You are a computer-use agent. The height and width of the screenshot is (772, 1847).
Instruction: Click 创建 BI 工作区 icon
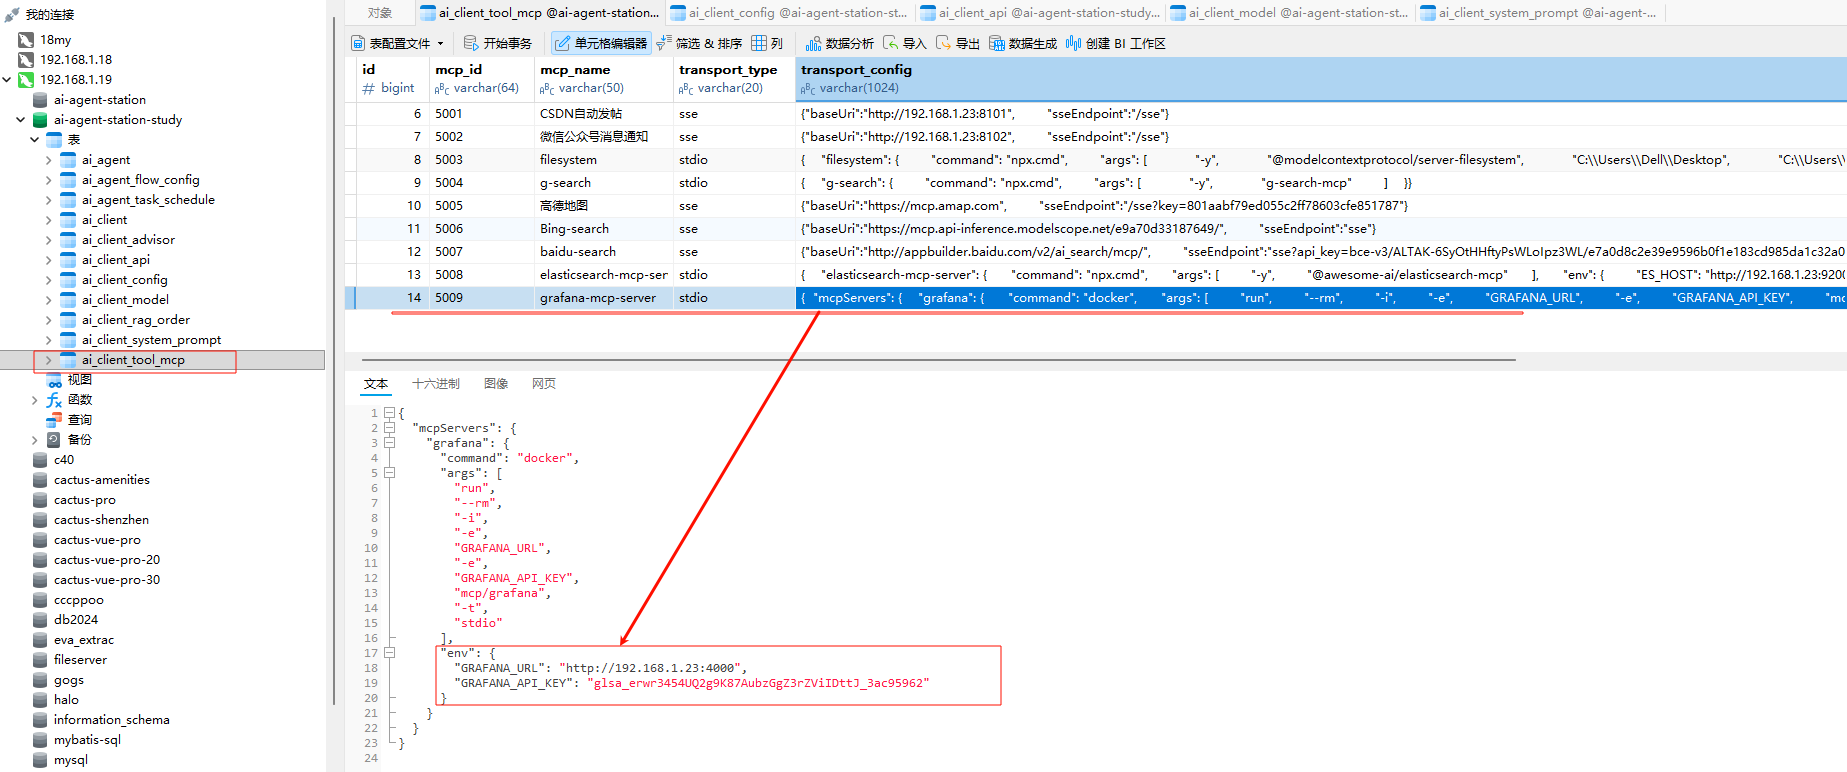point(1074,43)
